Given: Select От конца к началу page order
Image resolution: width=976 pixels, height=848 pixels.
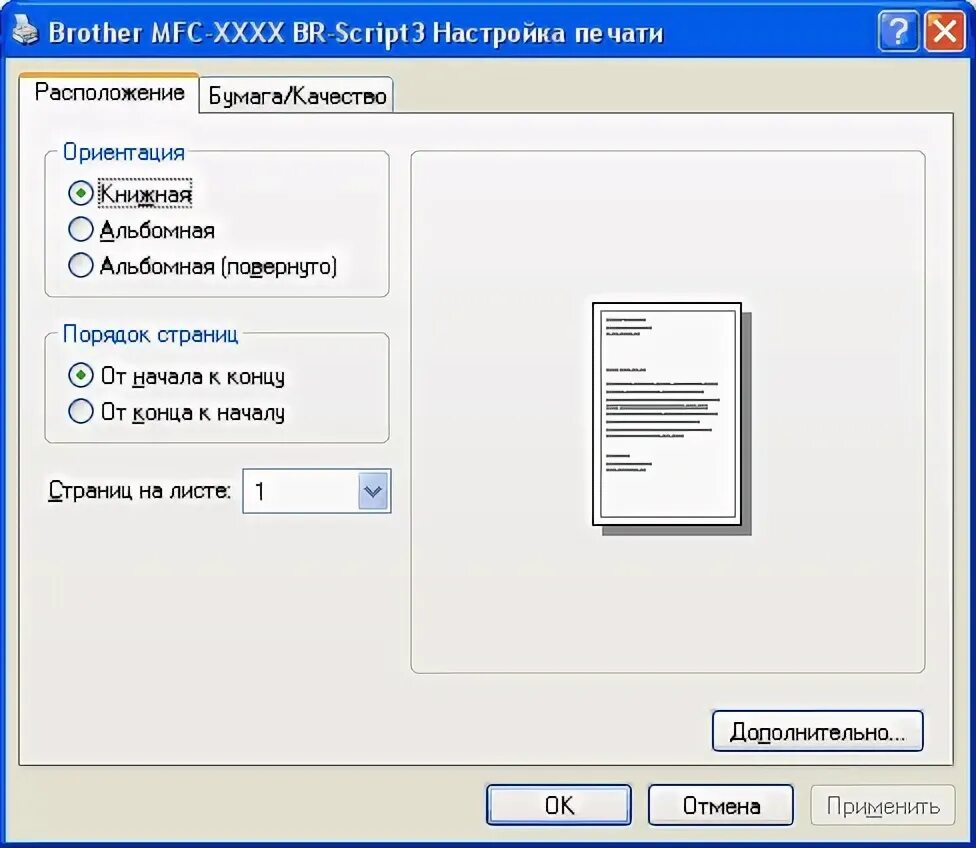Looking at the screenshot, I should (81, 412).
